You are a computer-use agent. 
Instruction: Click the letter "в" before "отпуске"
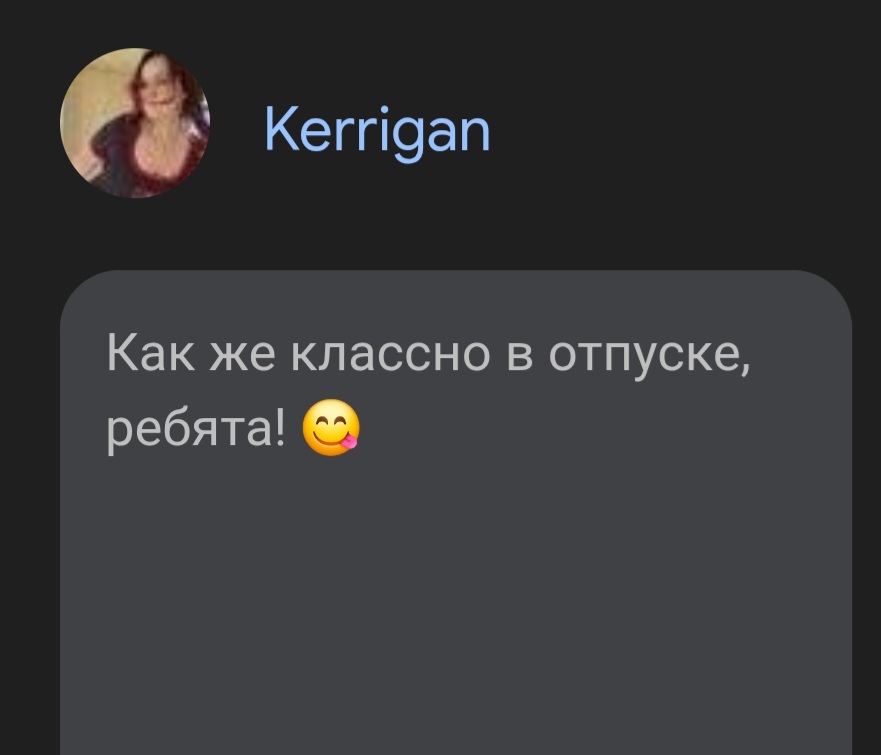pyautogui.click(x=520, y=355)
